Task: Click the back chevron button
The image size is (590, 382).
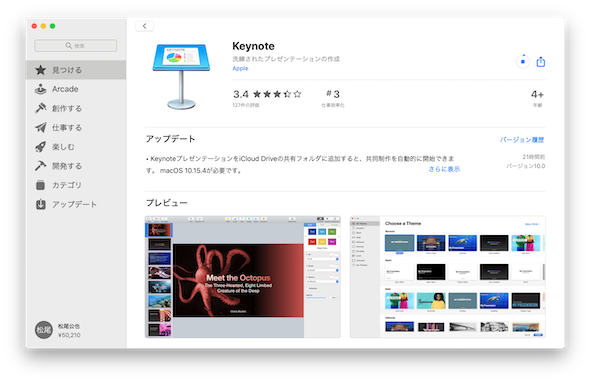Action: [144, 26]
